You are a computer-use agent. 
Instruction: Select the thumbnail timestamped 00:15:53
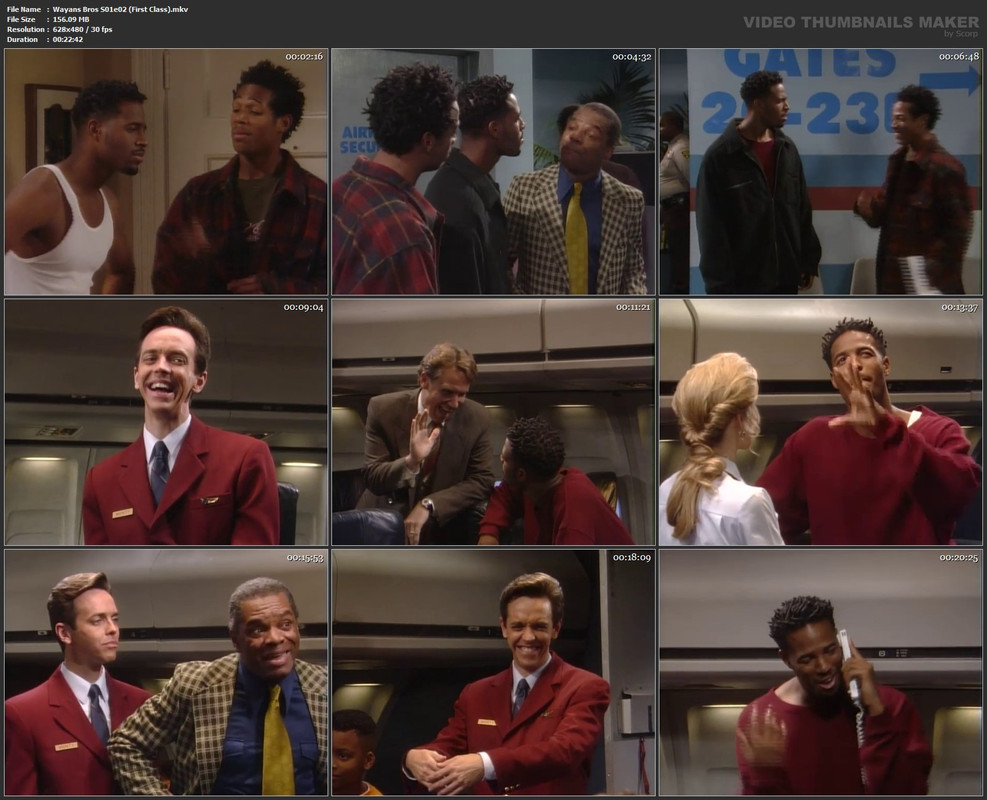tap(166, 672)
